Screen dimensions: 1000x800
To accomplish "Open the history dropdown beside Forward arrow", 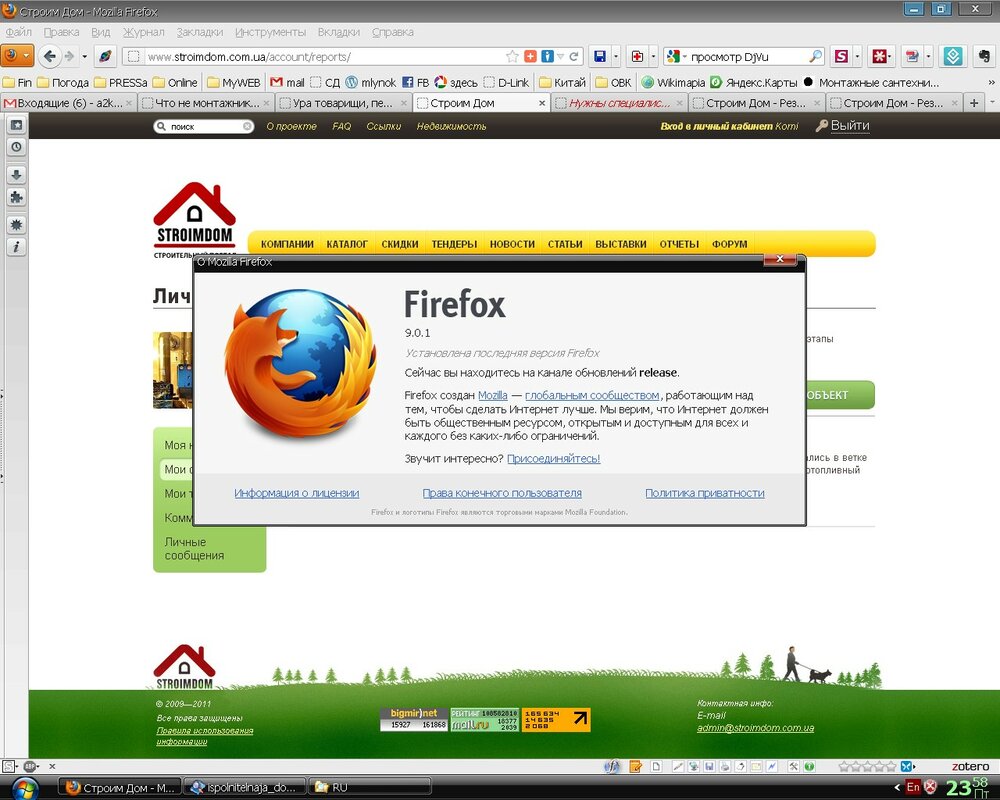I will point(84,57).
